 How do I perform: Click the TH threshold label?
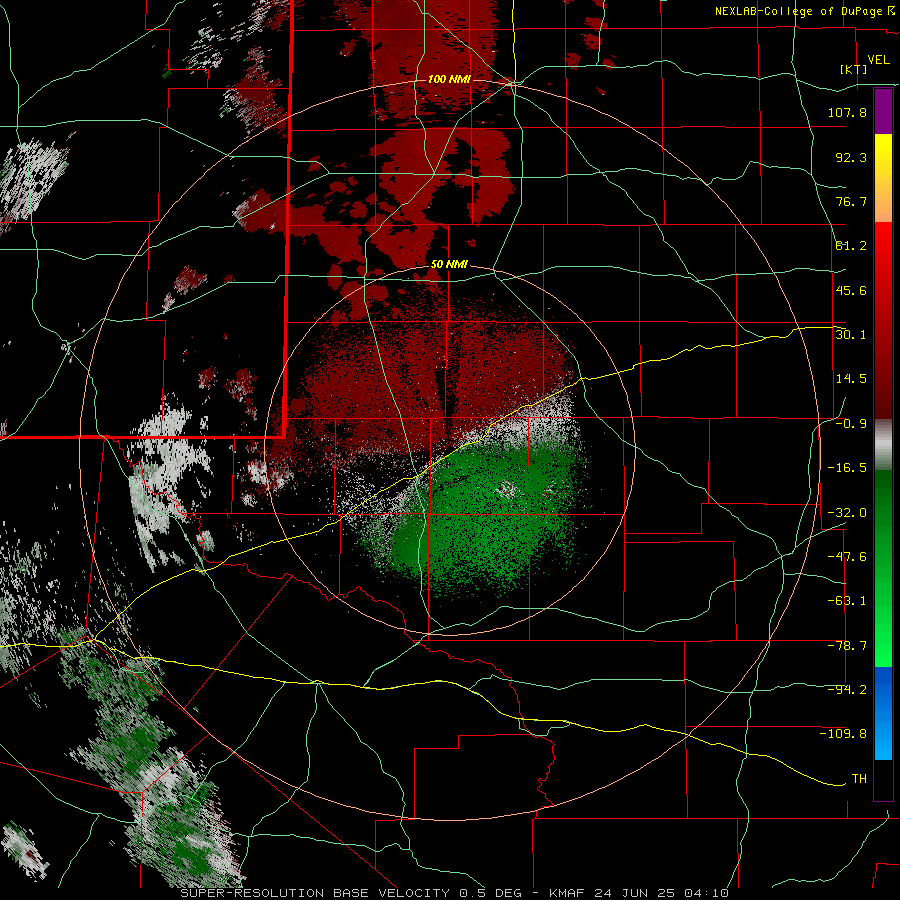859,779
